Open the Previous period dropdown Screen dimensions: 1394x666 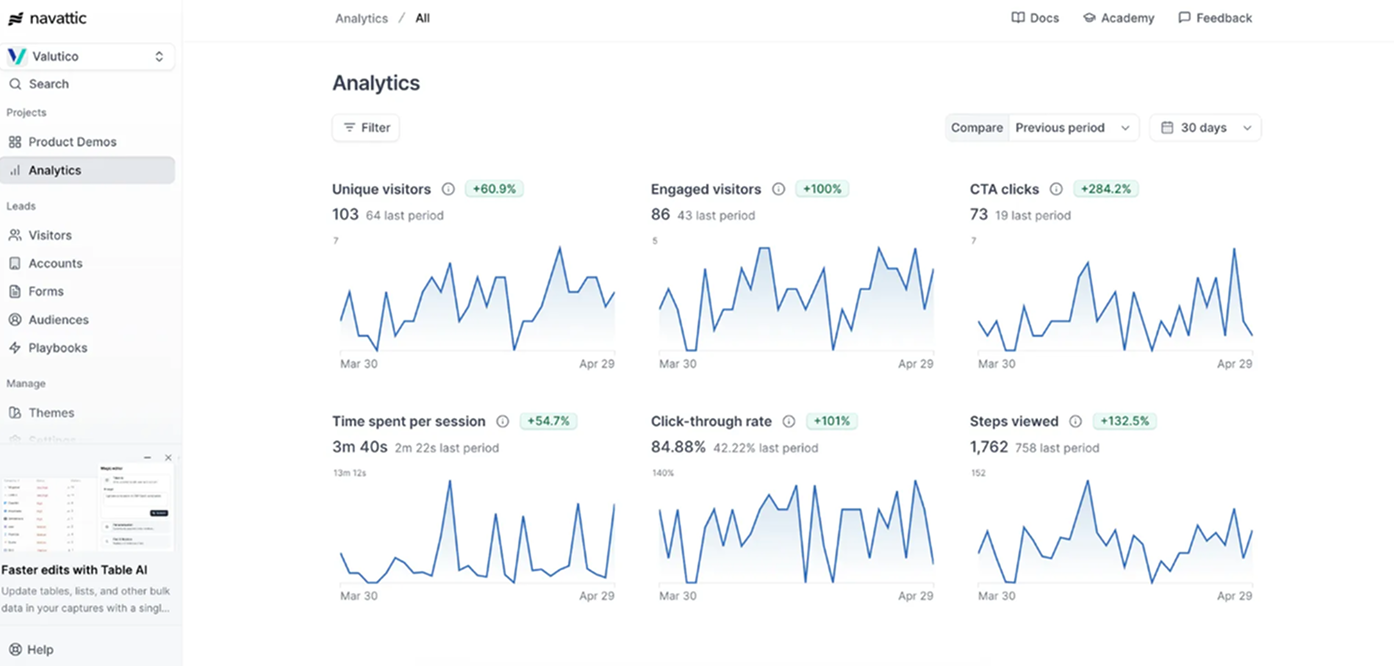click(x=1072, y=127)
